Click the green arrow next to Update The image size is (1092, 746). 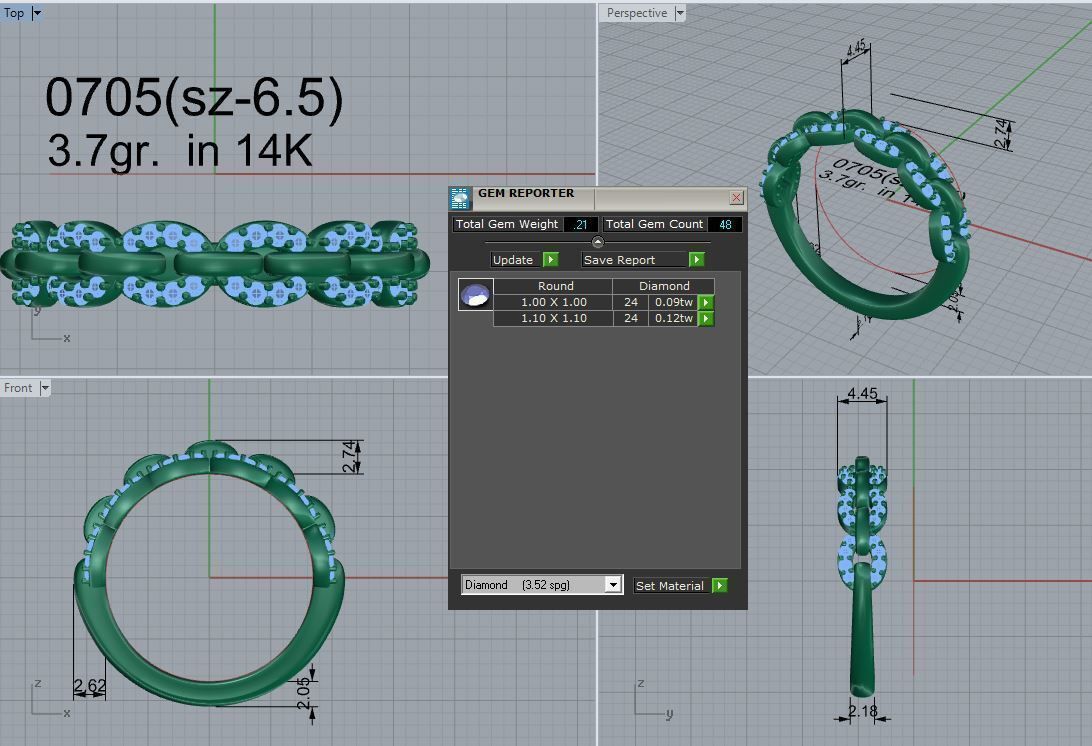pos(550,260)
